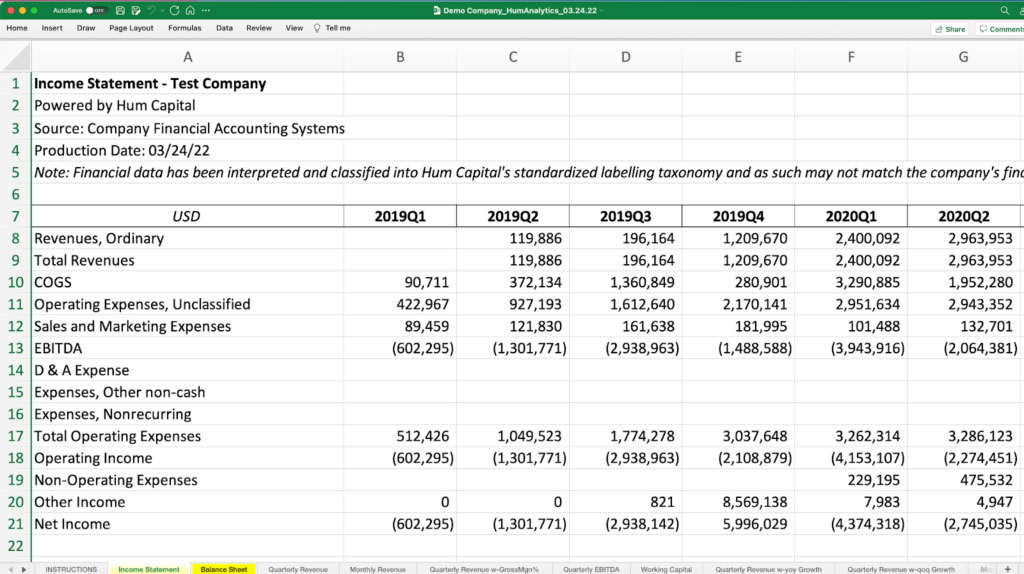
Task: Switch to the Balance Sheet sheet tab
Action: click(224, 569)
